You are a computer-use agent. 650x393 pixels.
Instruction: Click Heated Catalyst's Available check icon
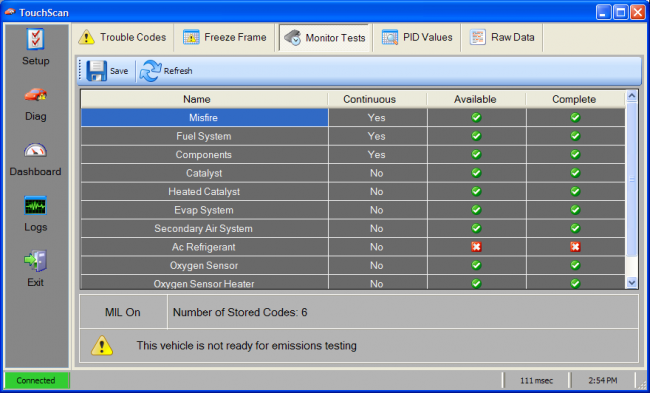(x=476, y=191)
